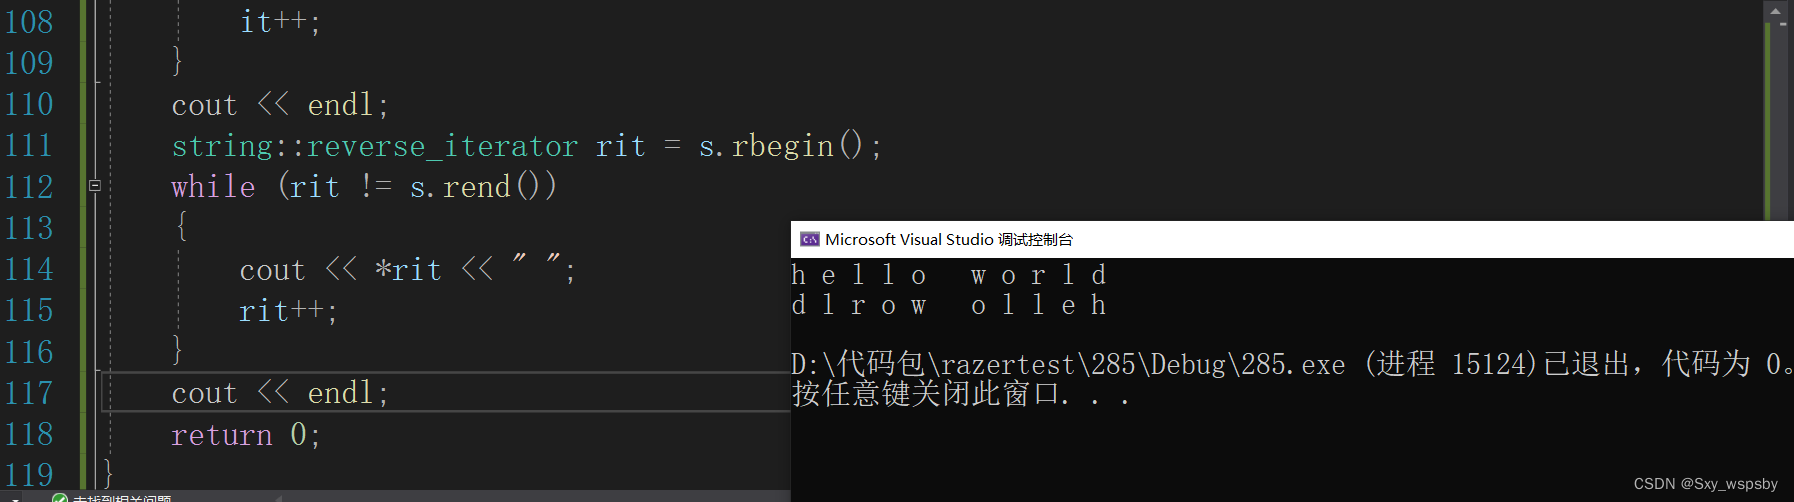The height and width of the screenshot is (502, 1794).
Task: Click line number 111
Action: [x=29, y=145]
